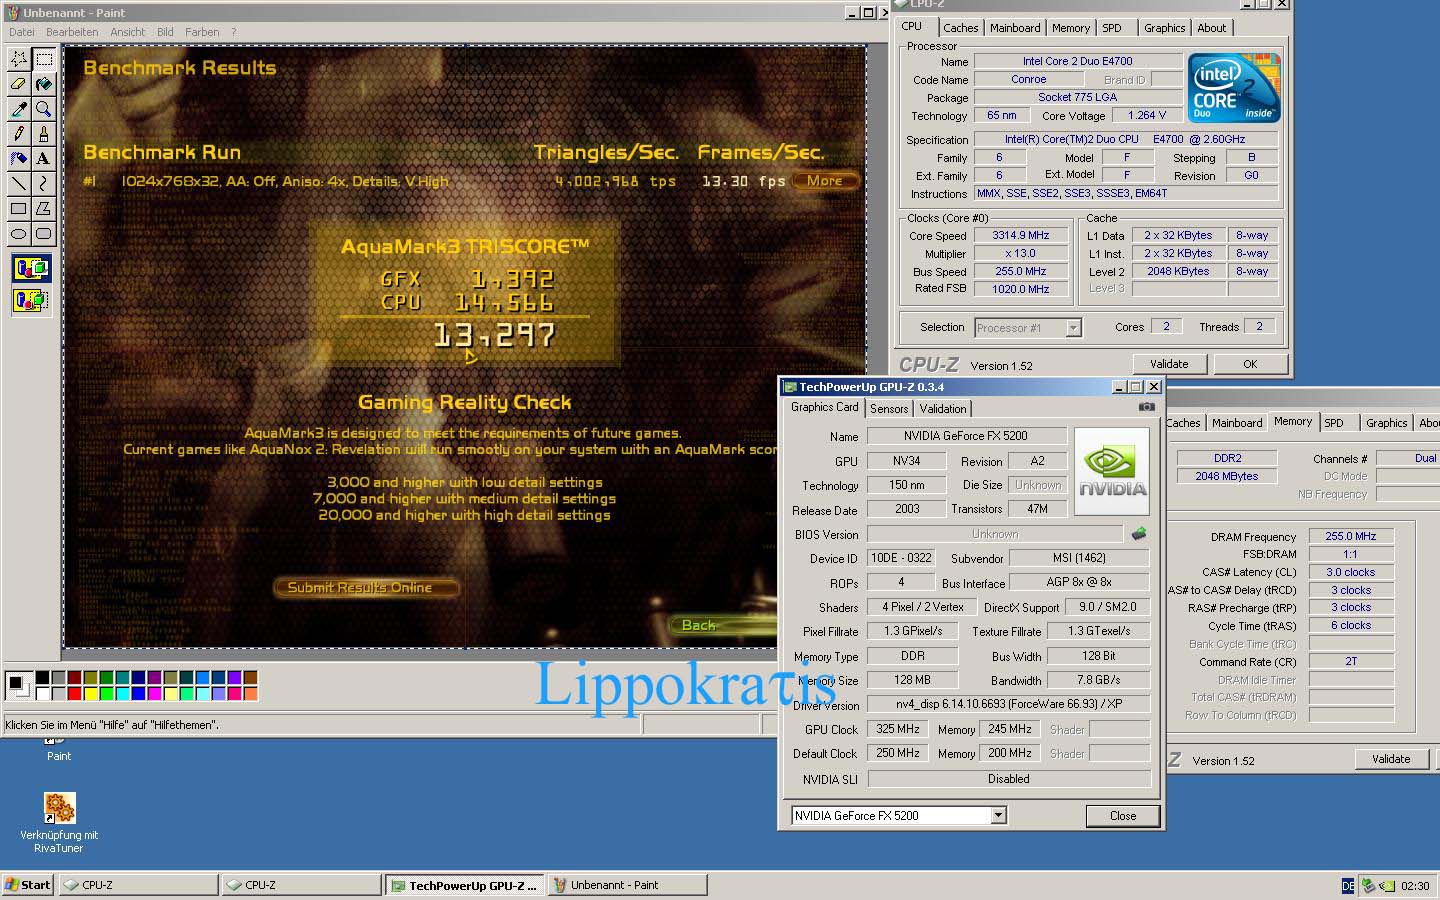
Task: Click the Intel Core 2 Duo logo
Action: (1234, 88)
